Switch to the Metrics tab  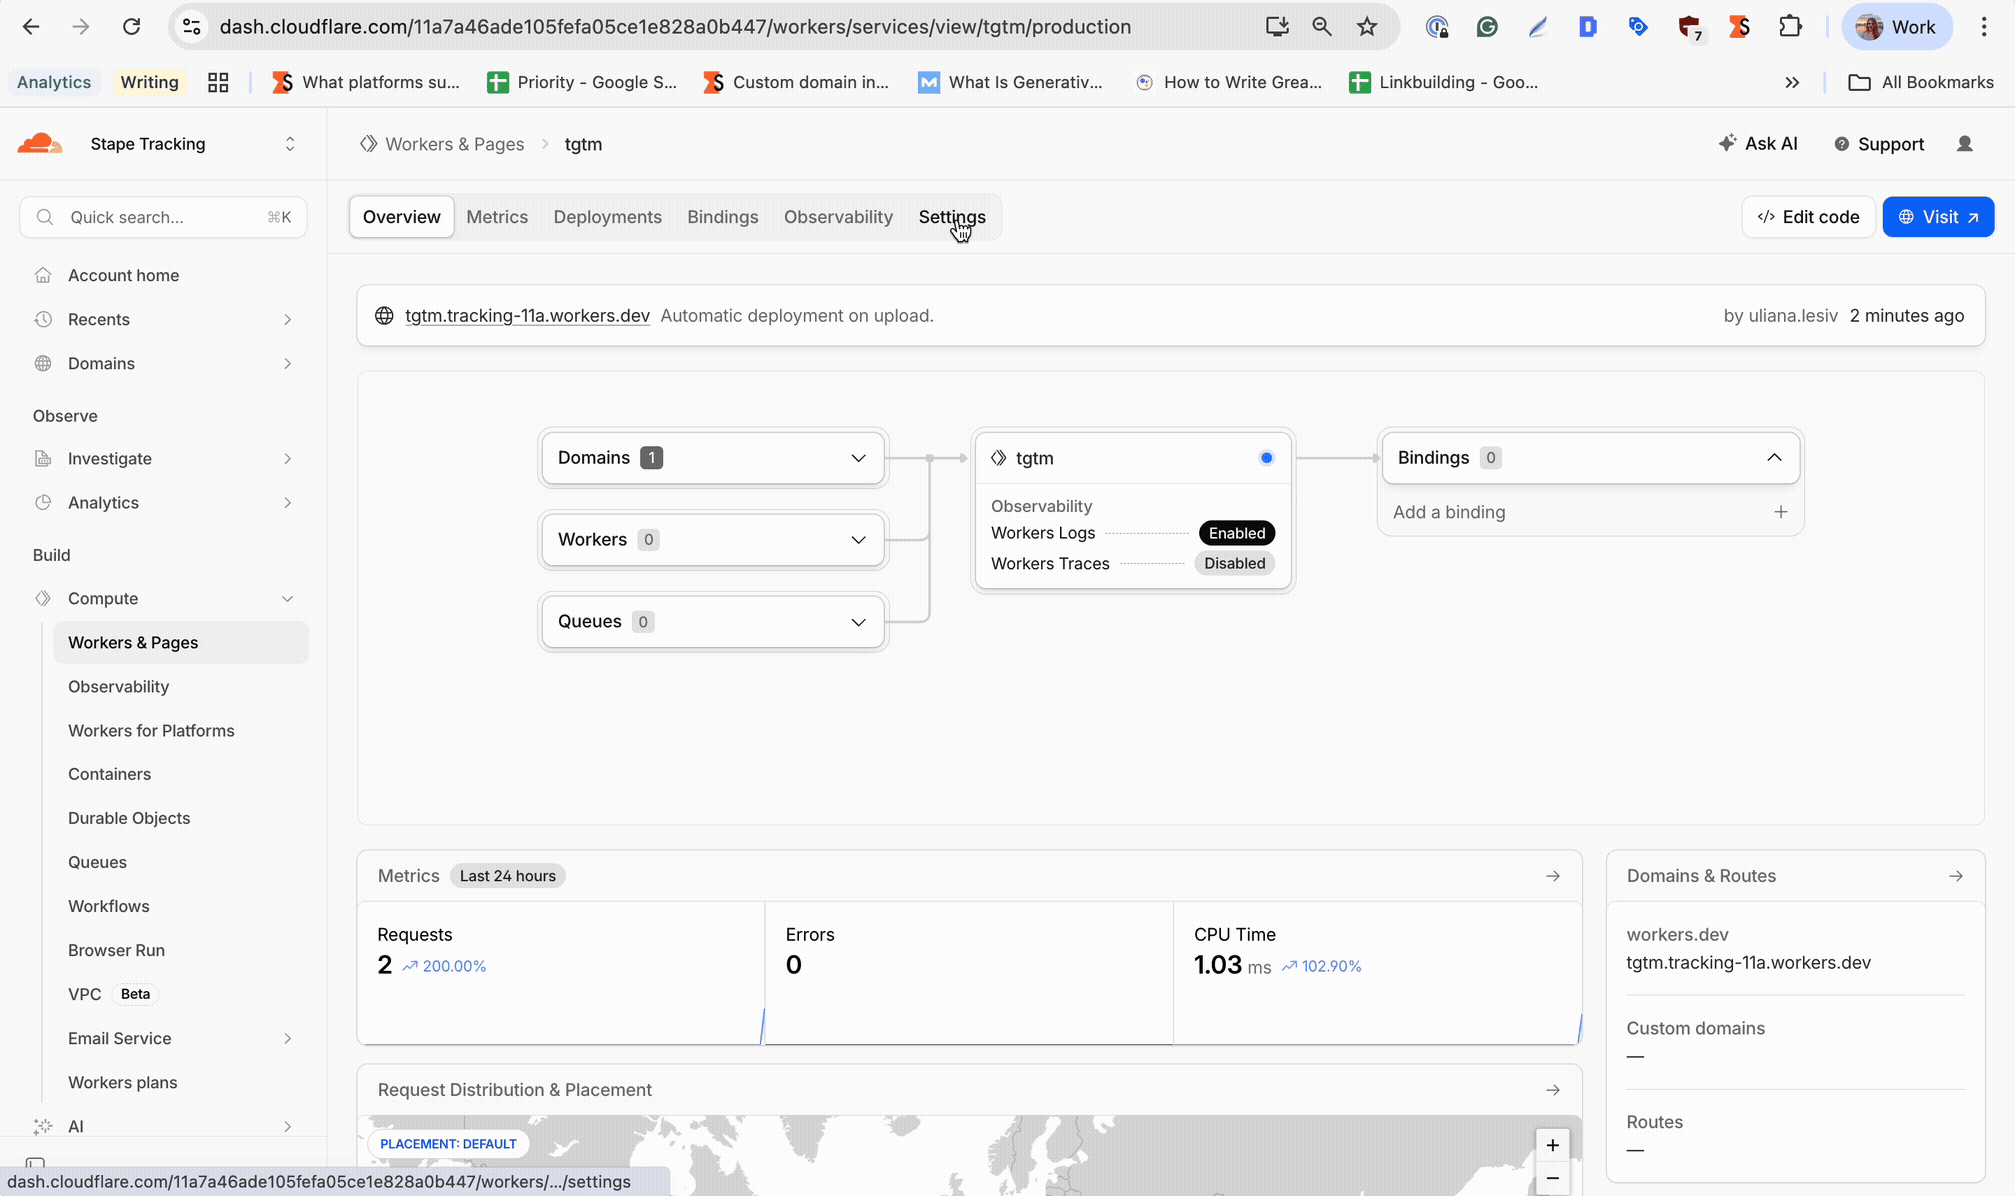pyautogui.click(x=497, y=217)
